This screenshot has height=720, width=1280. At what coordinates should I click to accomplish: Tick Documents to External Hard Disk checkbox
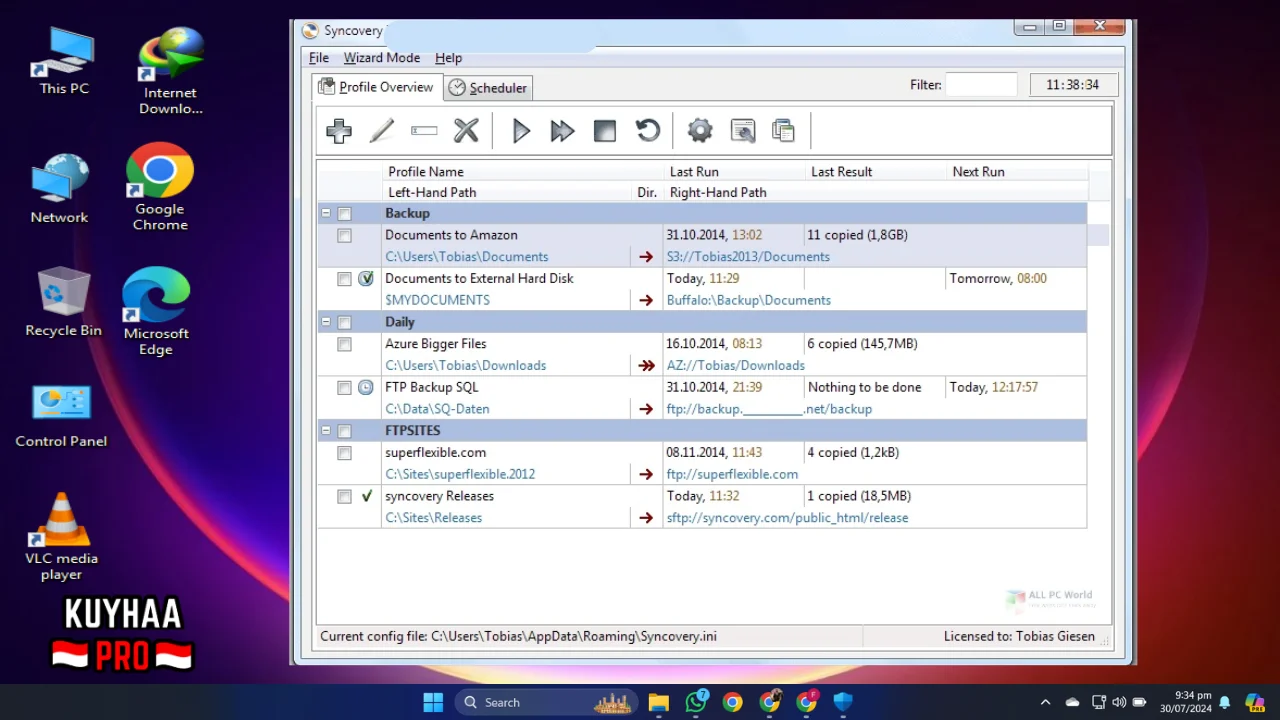[345, 279]
